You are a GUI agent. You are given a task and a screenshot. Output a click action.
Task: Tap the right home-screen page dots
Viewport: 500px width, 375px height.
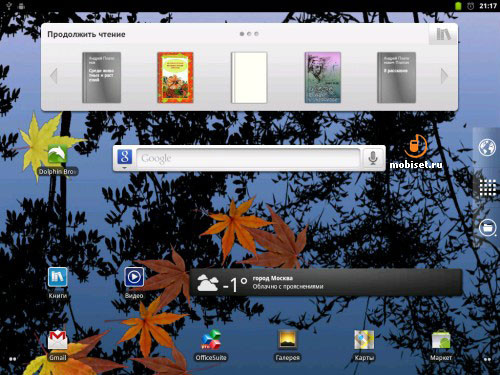click(x=487, y=359)
